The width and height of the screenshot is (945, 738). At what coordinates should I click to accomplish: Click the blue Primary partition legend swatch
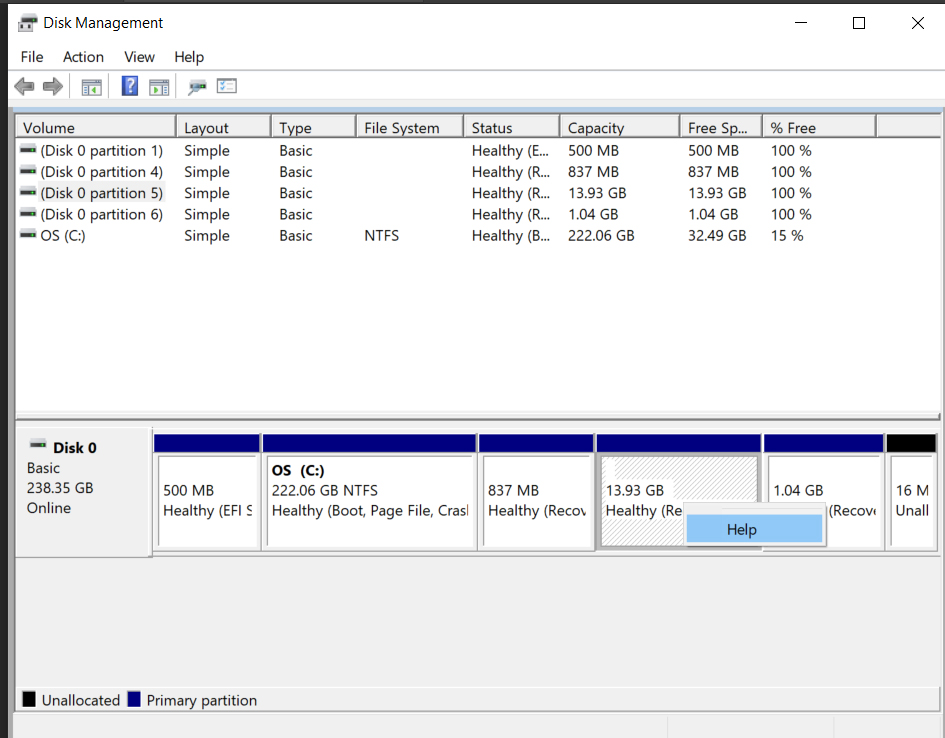tap(134, 699)
